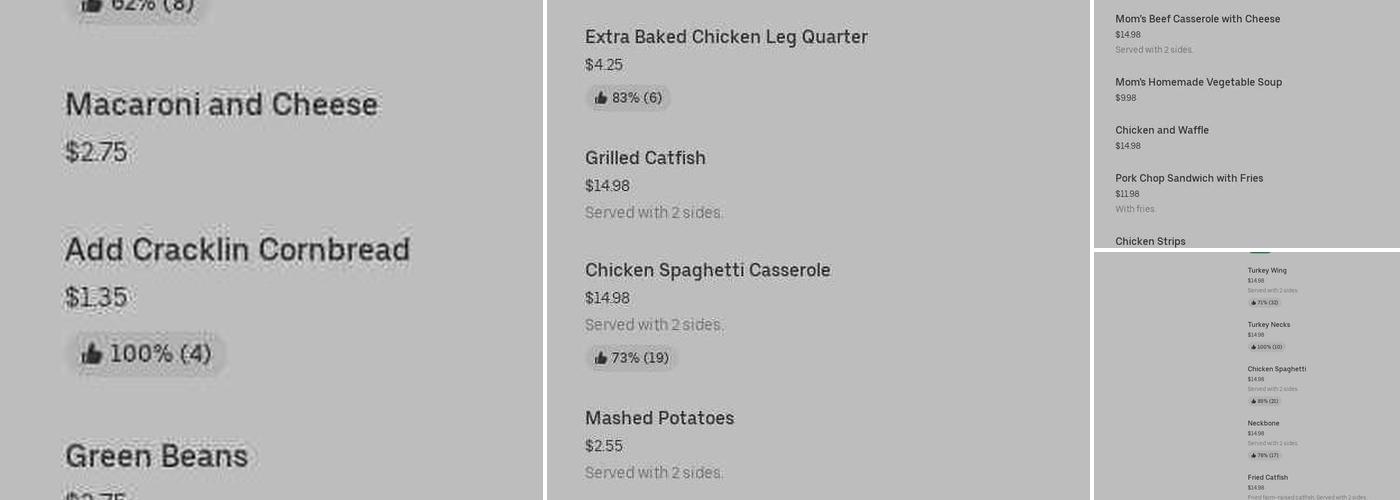Viewport: 1400px width, 500px height.
Task: Click thumbs-up icon under Turkey Necks
Action: click(x=1254, y=347)
